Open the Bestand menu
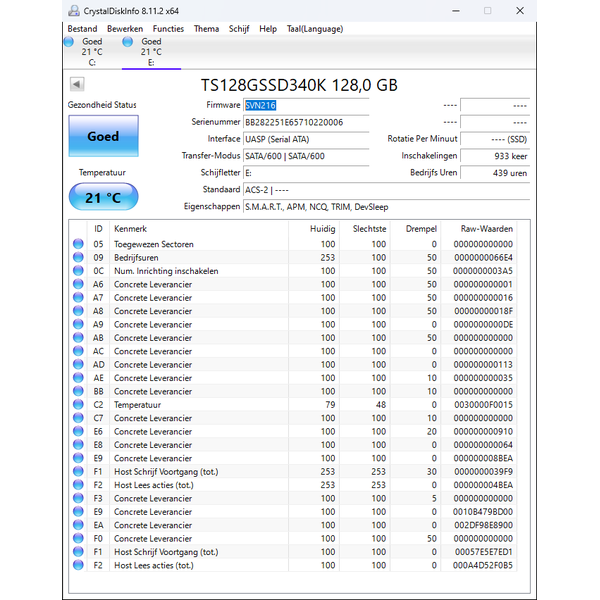600x600 pixels. pyautogui.click(x=82, y=29)
